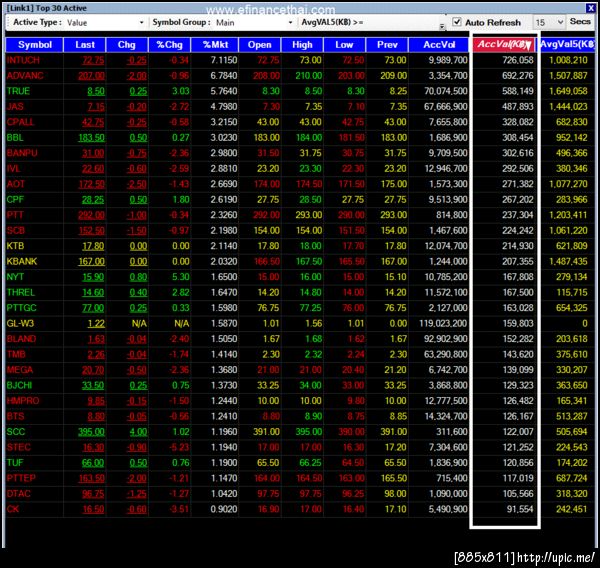This screenshot has height=568, width=600.
Task: Sort by the %Mkt column header
Action: [x=215, y=45]
